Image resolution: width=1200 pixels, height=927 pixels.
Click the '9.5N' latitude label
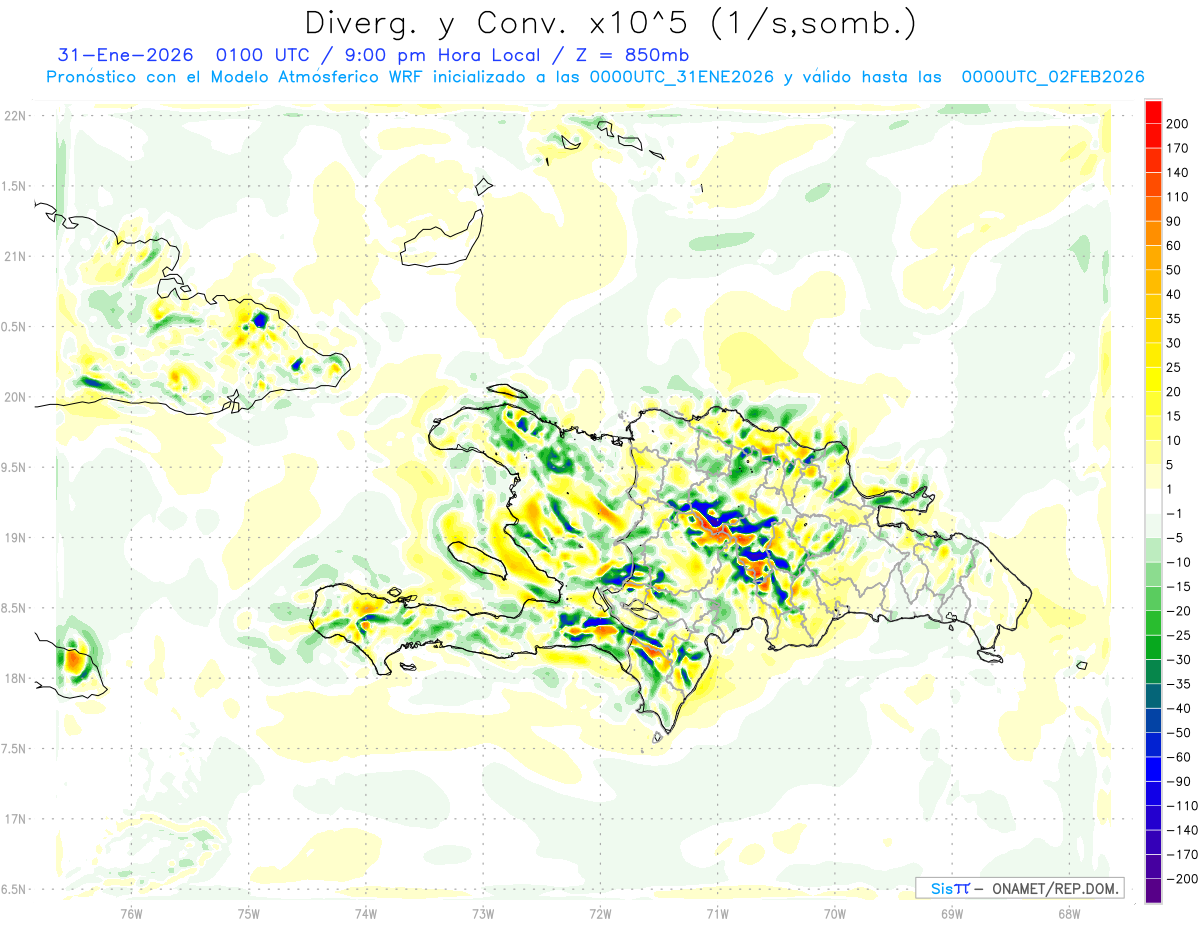coord(15,467)
